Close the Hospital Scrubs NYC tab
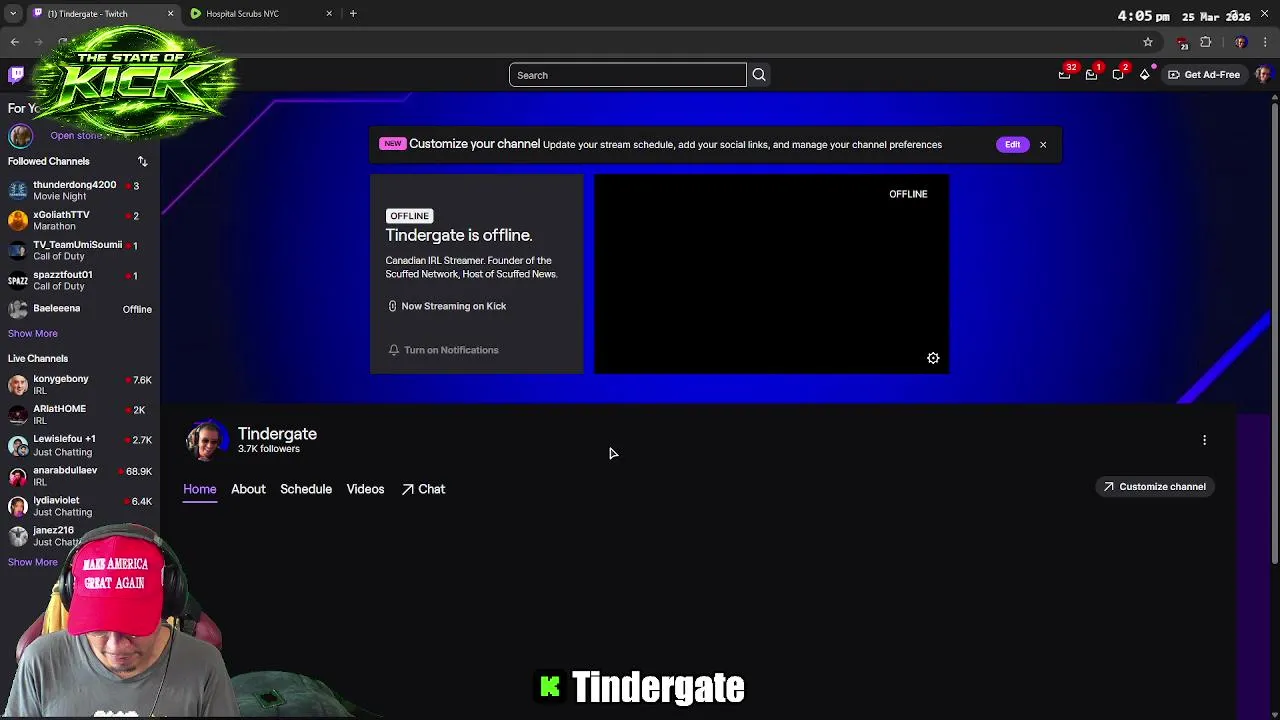The height and width of the screenshot is (720, 1280). pos(329,13)
